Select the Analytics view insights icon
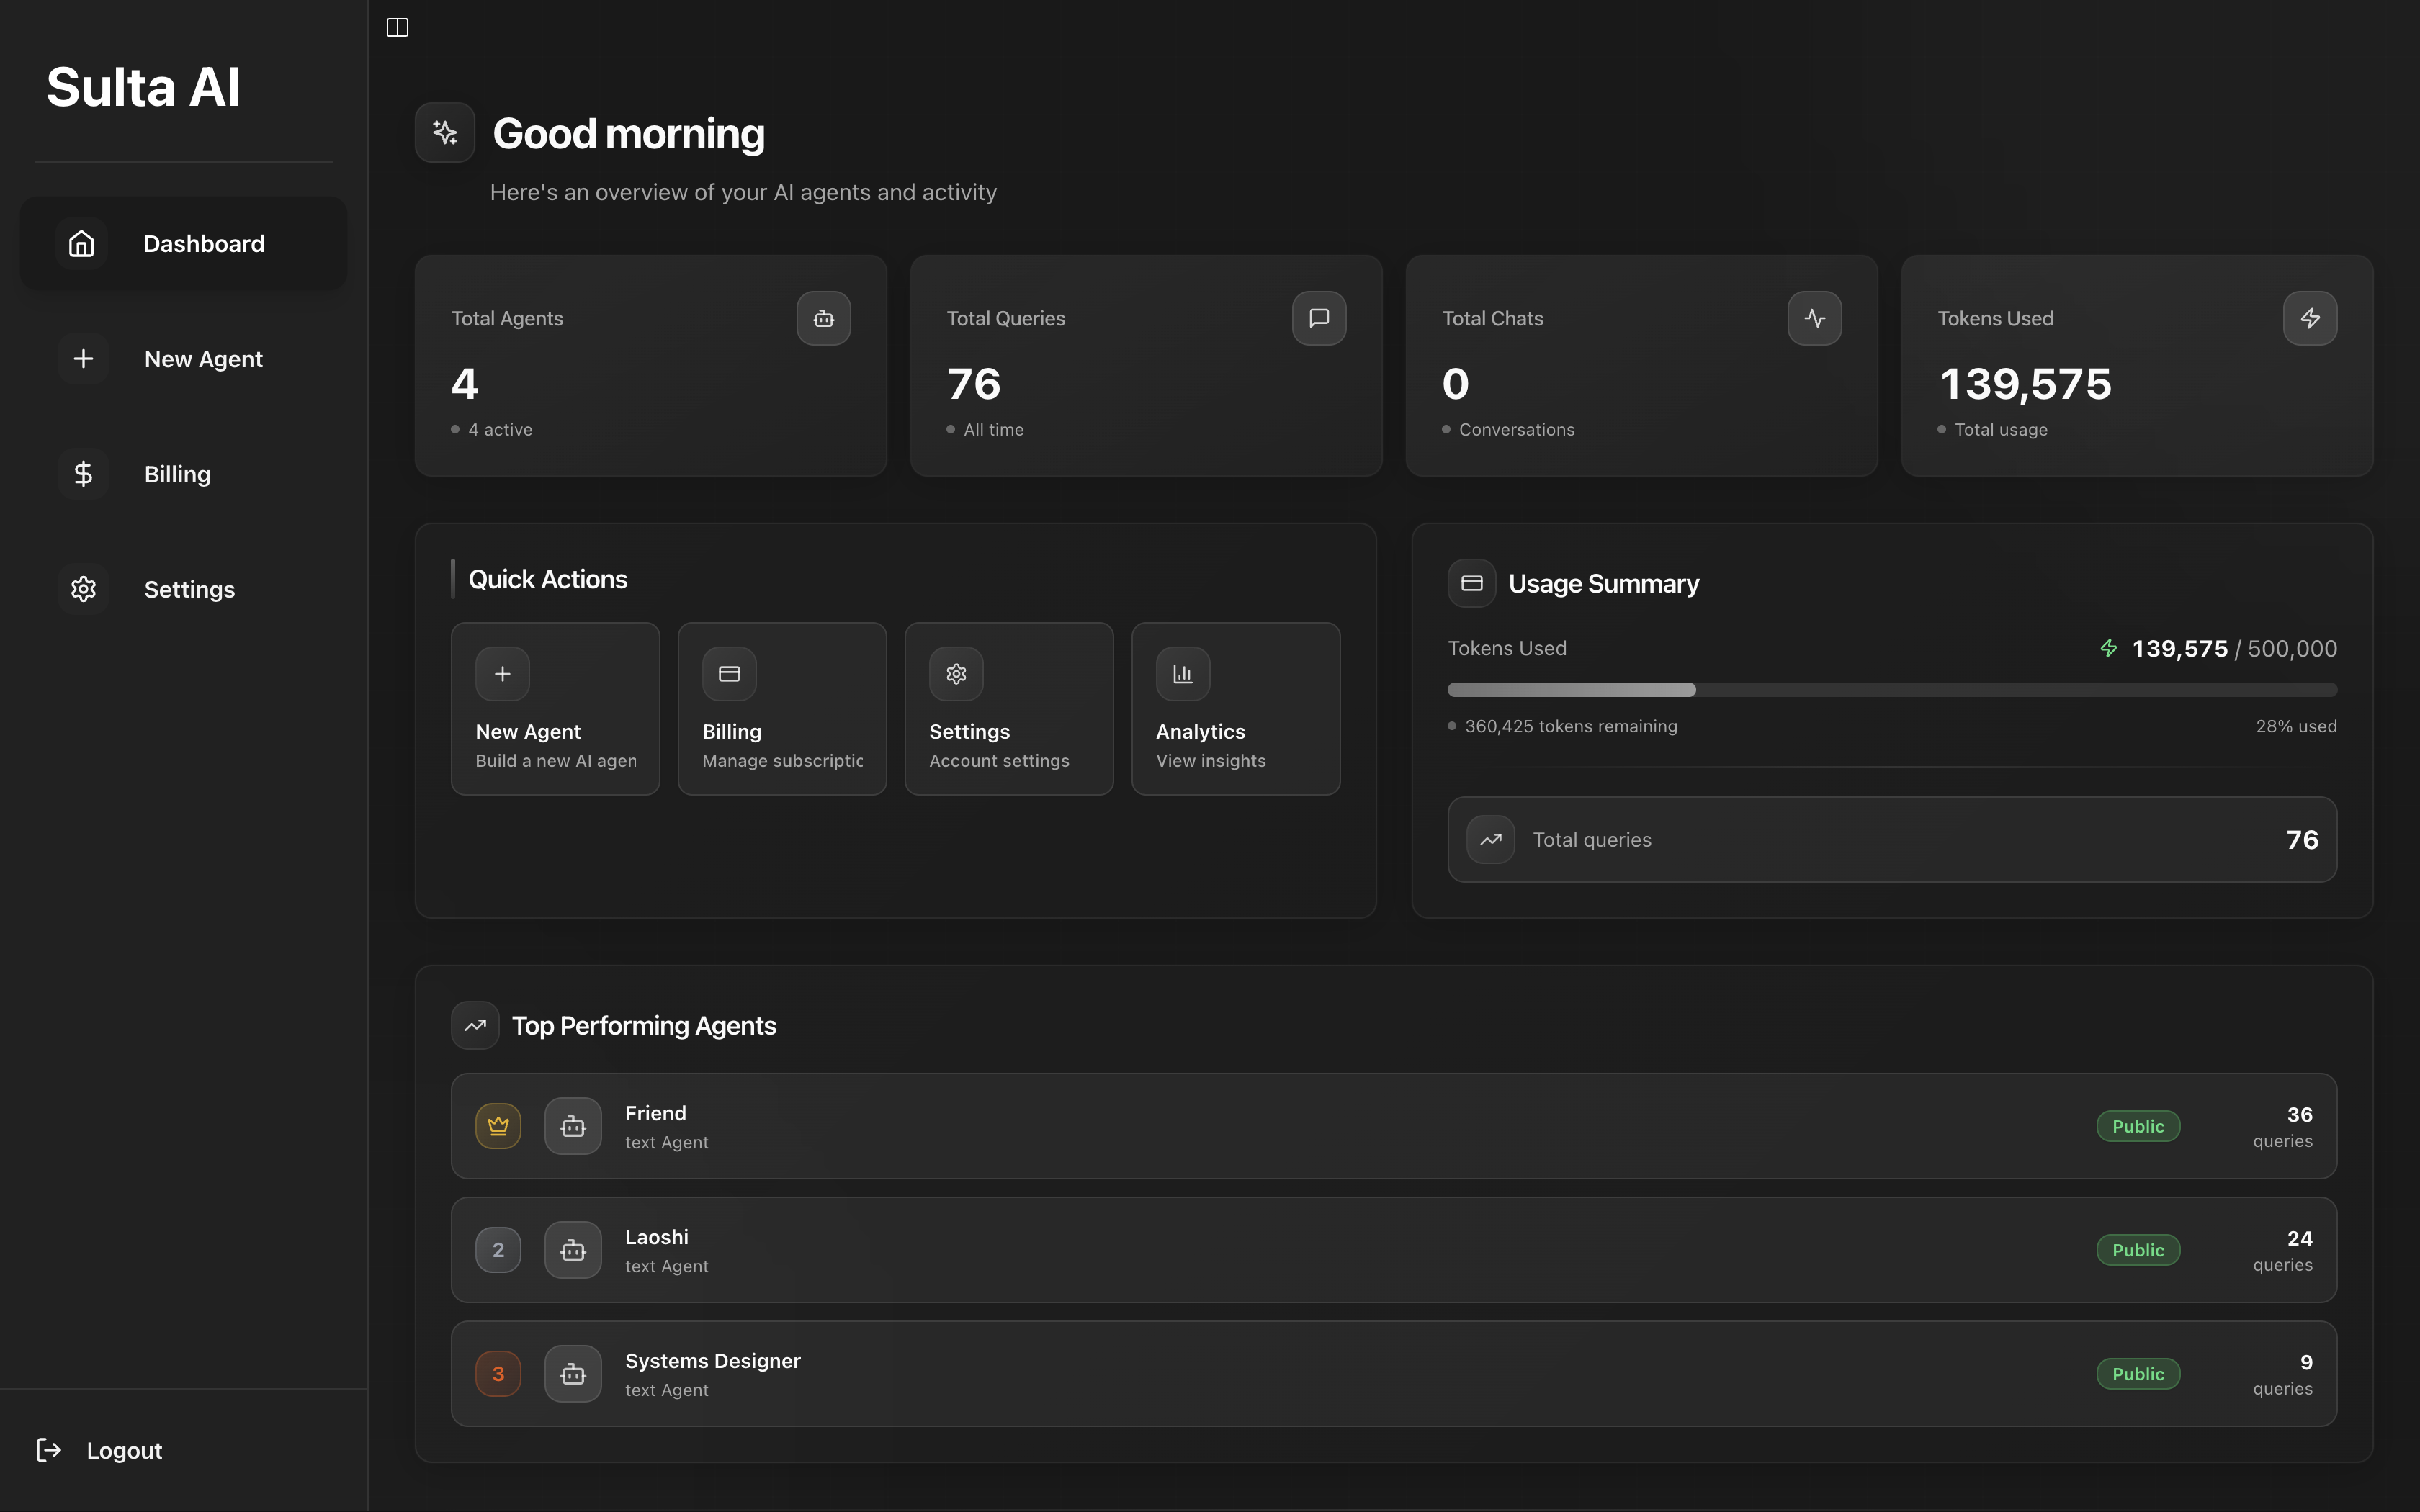Image resolution: width=2420 pixels, height=1512 pixels. [1182, 673]
